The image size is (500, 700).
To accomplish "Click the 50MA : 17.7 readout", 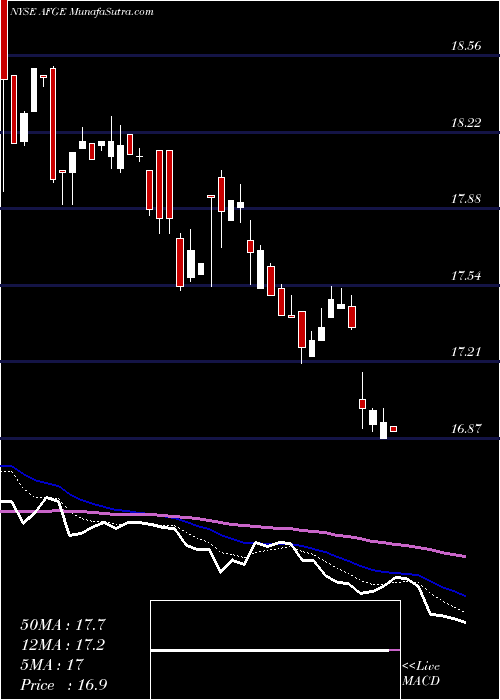I will [63, 624].
